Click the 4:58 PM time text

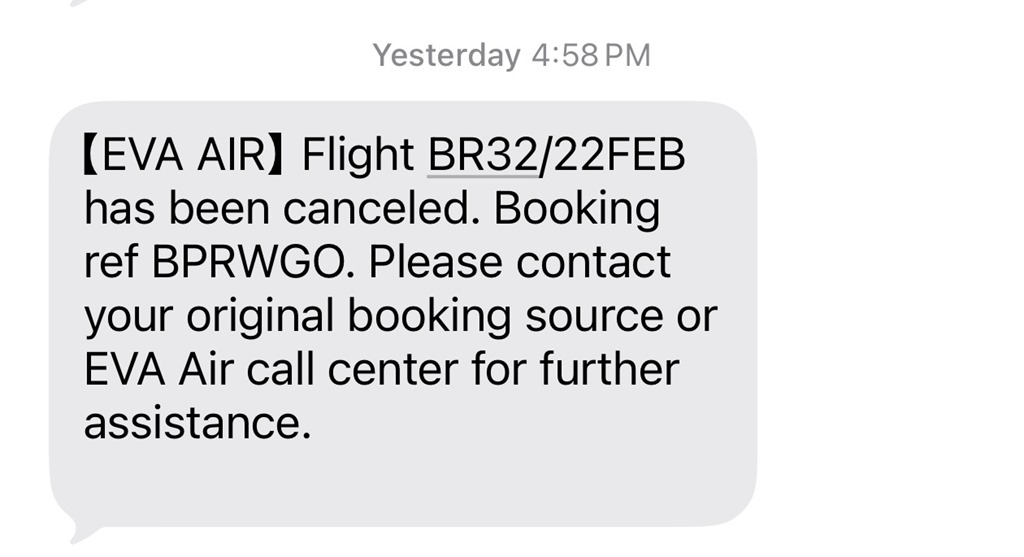coord(591,55)
